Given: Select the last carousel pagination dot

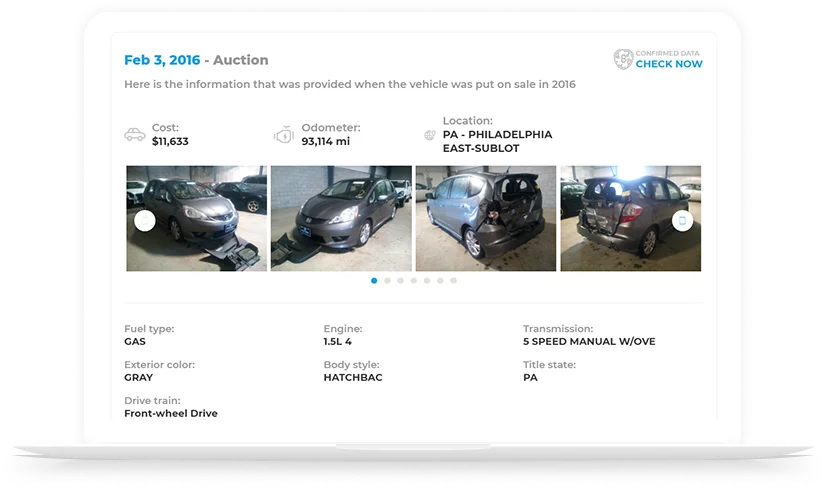Looking at the screenshot, I should coord(453,281).
